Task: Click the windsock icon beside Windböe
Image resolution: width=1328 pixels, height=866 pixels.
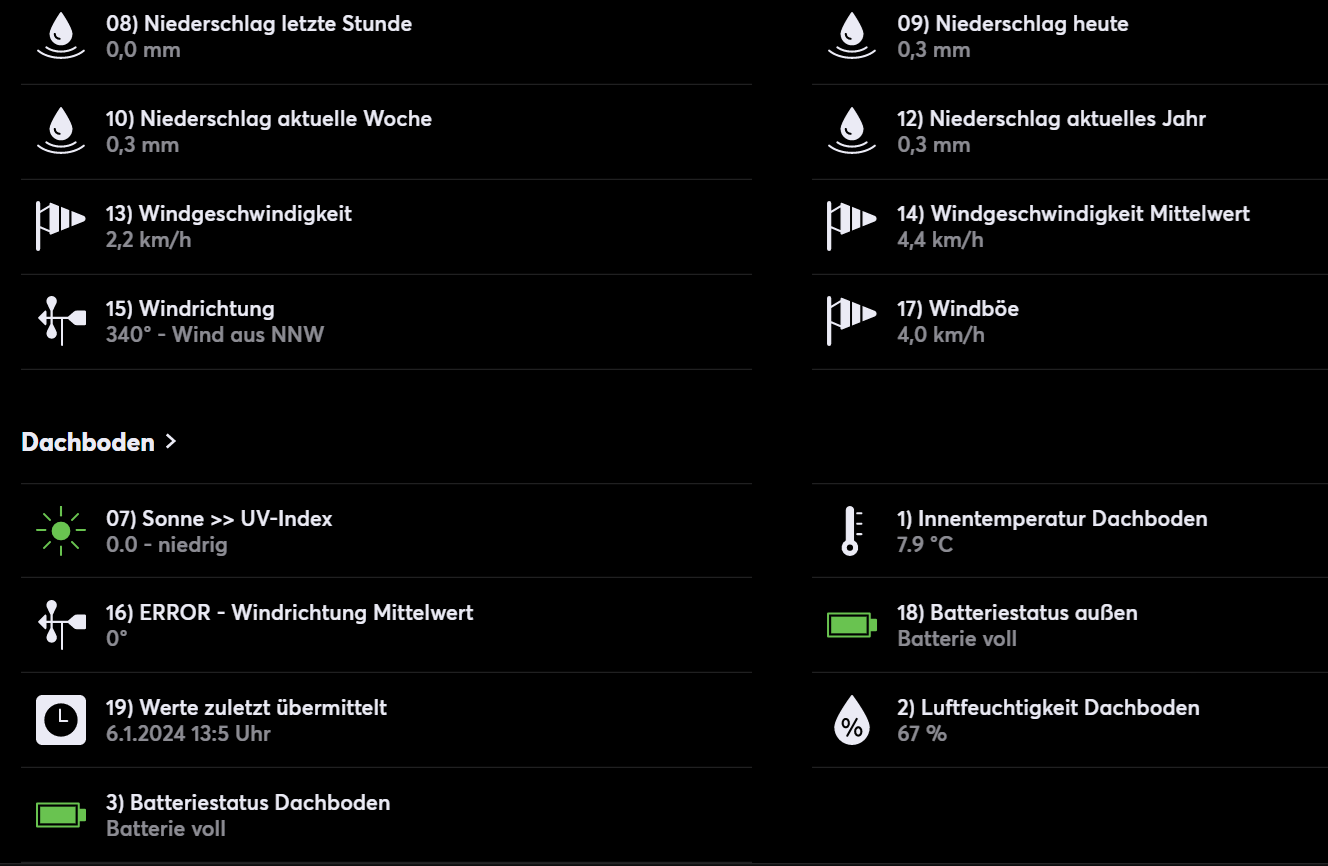Action: pos(851,321)
